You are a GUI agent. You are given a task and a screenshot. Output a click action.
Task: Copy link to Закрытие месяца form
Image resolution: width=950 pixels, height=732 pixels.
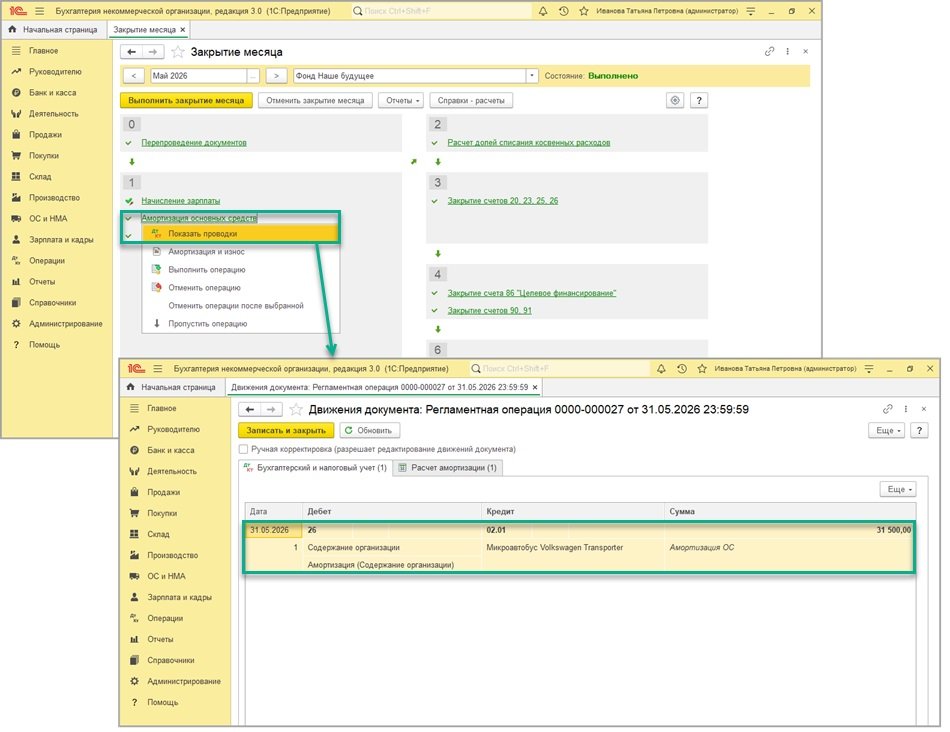click(769, 52)
